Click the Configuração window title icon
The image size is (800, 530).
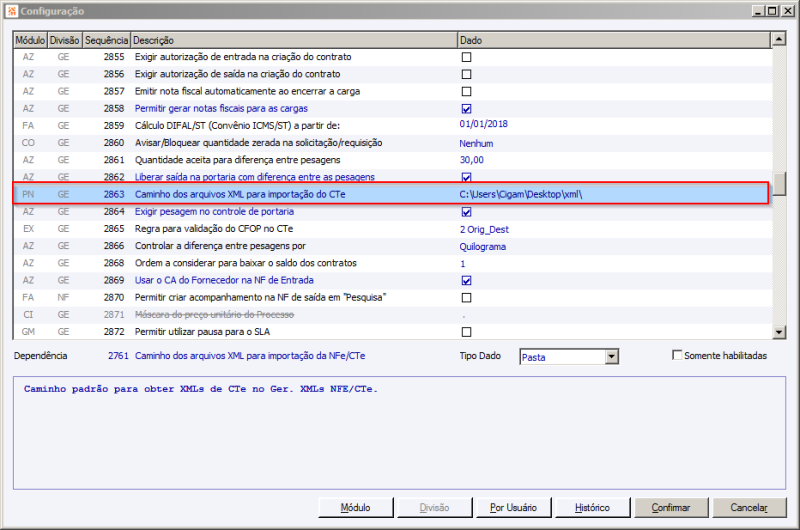coord(12,11)
